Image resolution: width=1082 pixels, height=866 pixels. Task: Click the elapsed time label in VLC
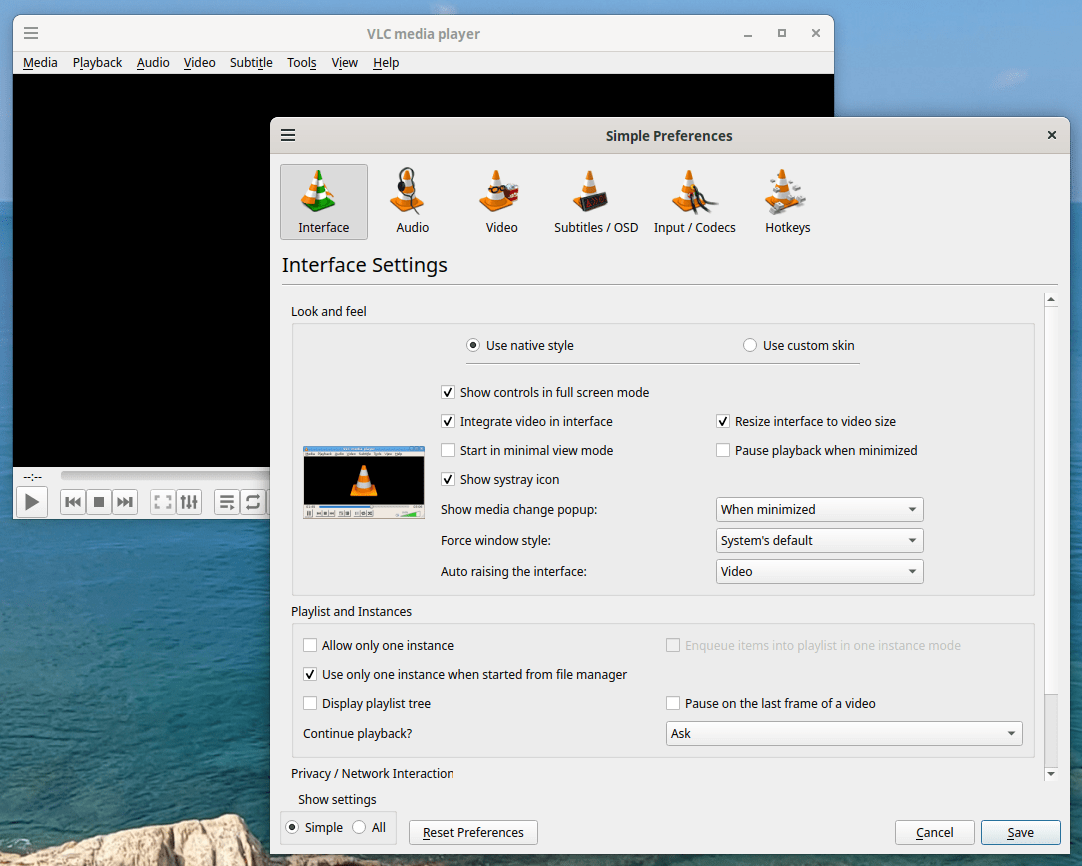(32, 476)
